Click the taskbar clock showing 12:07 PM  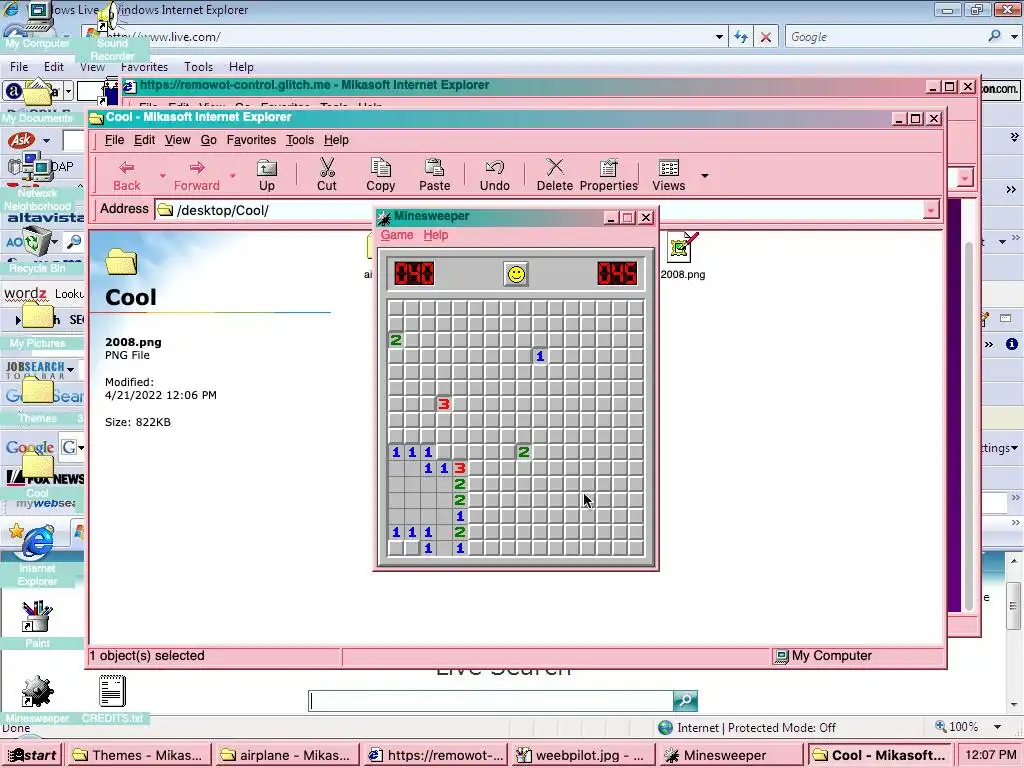tap(989, 755)
